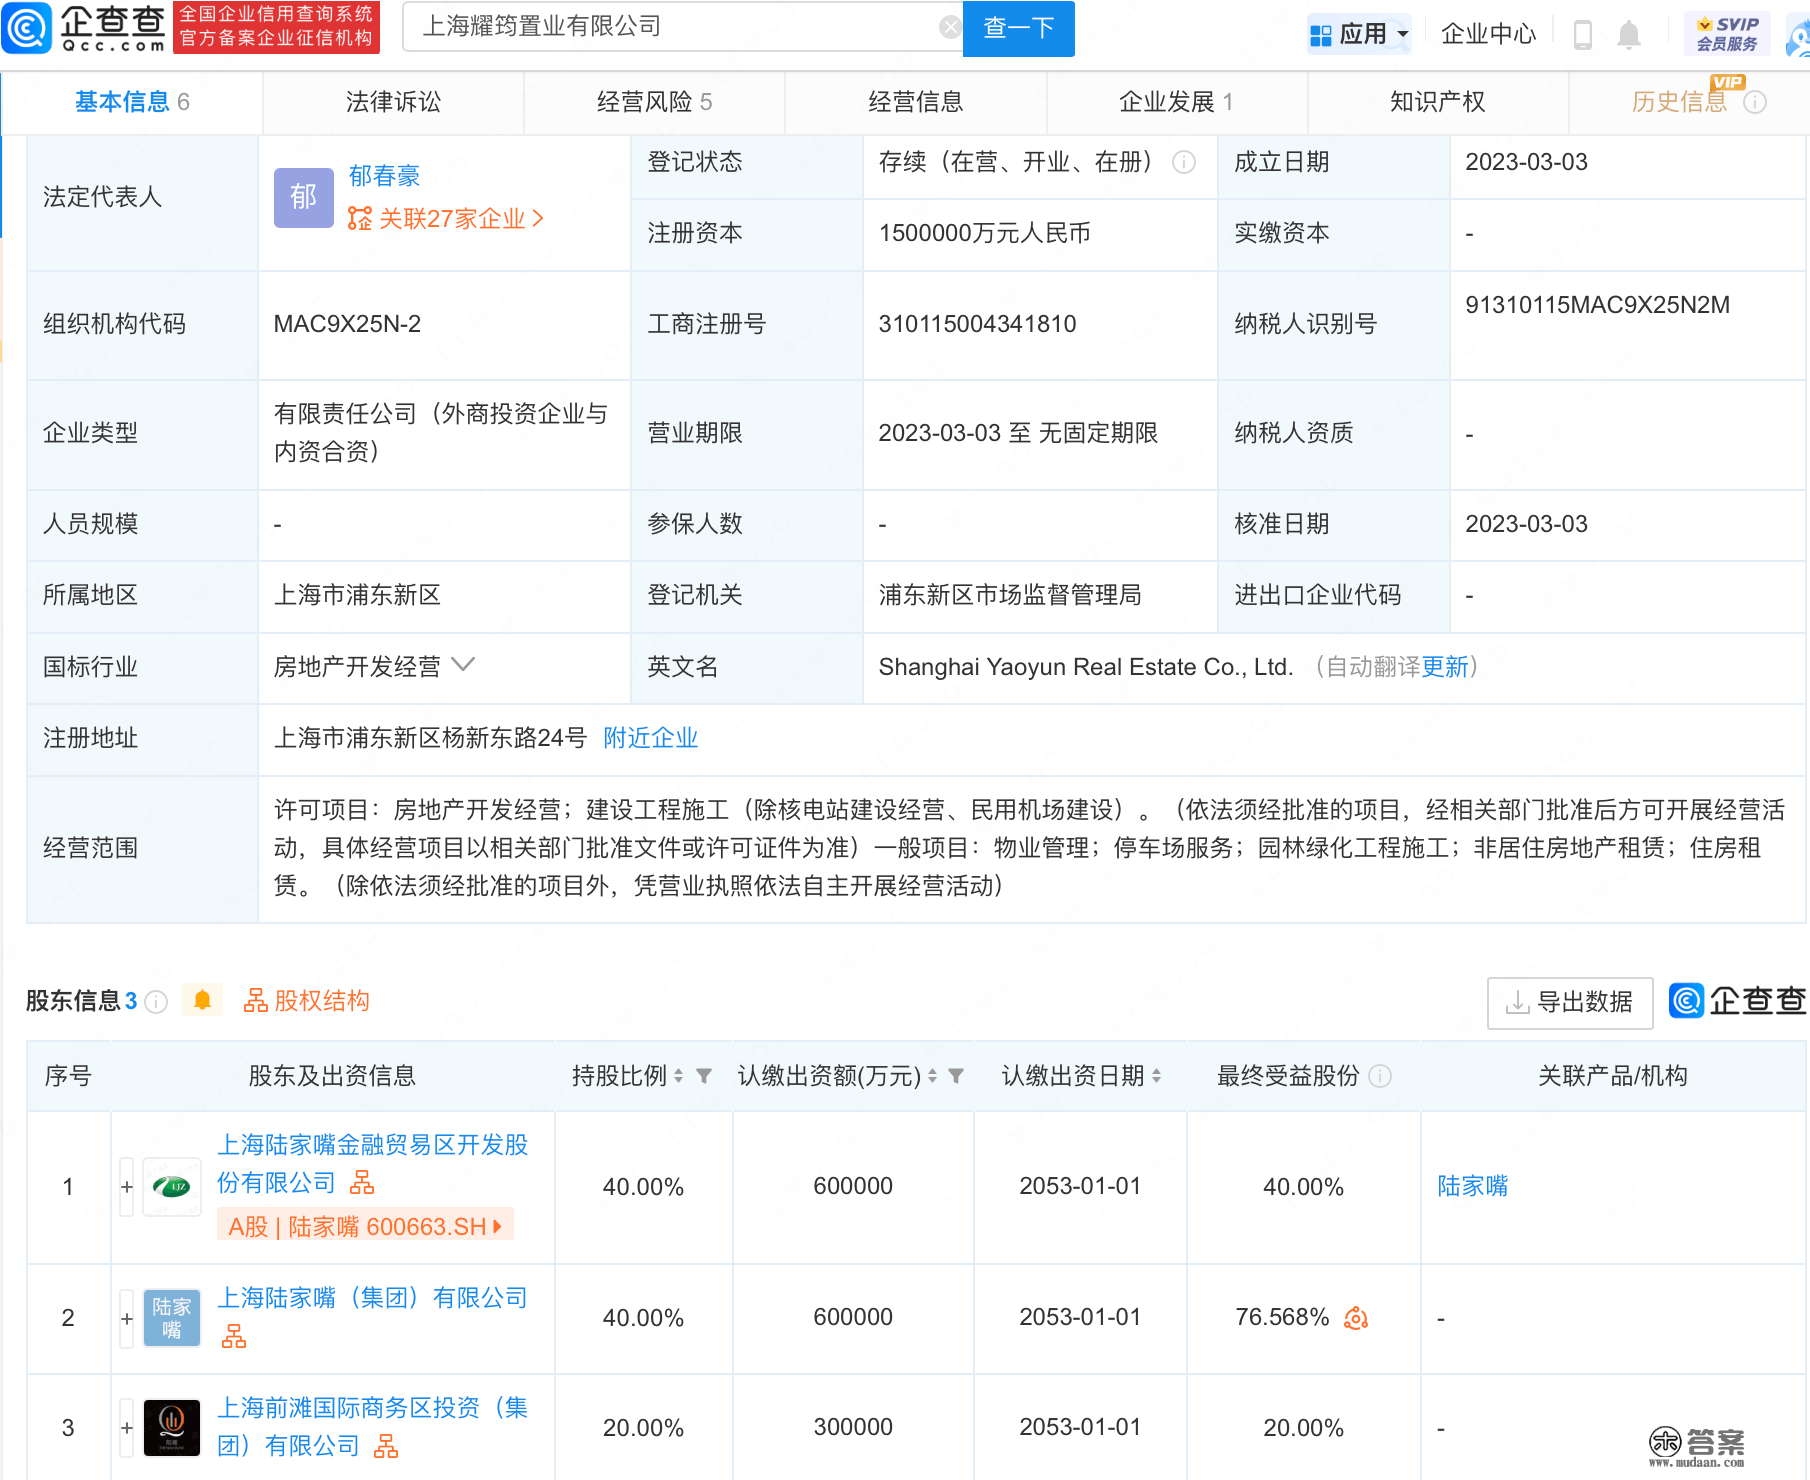
Task: Click shareholder alert bell icon
Action: (x=202, y=1000)
